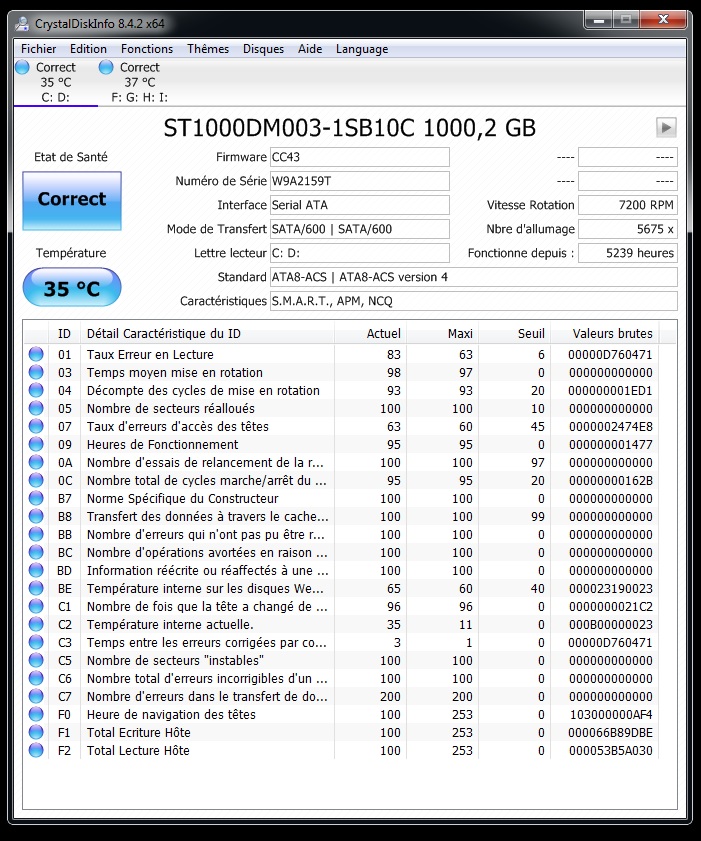The width and height of the screenshot is (701, 841).
Task: Click the ST1000DM003-1SB10C model title
Action: click(350, 128)
